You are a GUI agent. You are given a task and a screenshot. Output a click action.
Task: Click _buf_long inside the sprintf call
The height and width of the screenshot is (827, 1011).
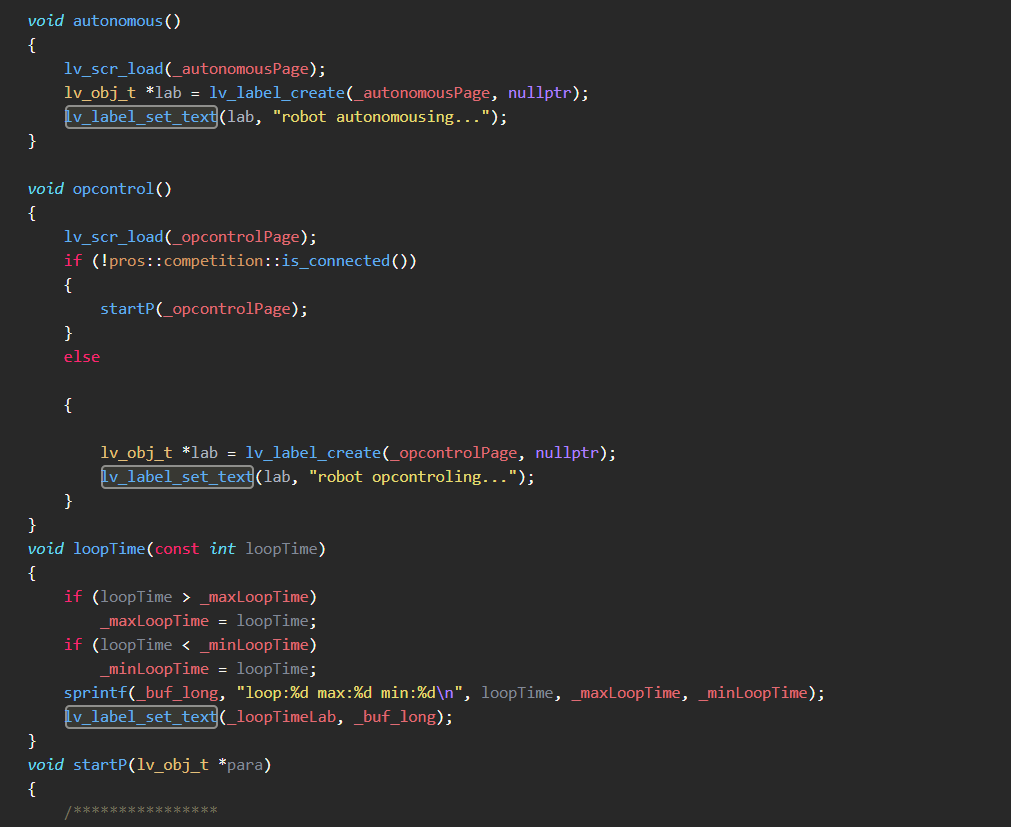(177, 693)
